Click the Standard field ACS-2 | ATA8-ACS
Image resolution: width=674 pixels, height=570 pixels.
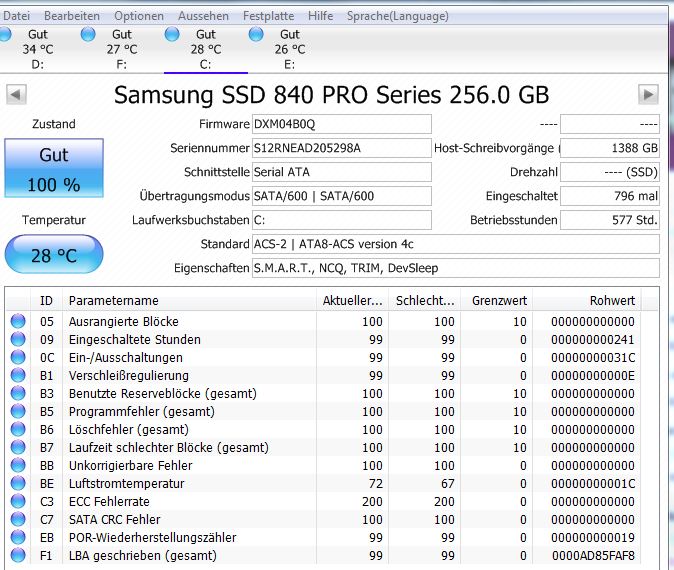click(x=456, y=244)
